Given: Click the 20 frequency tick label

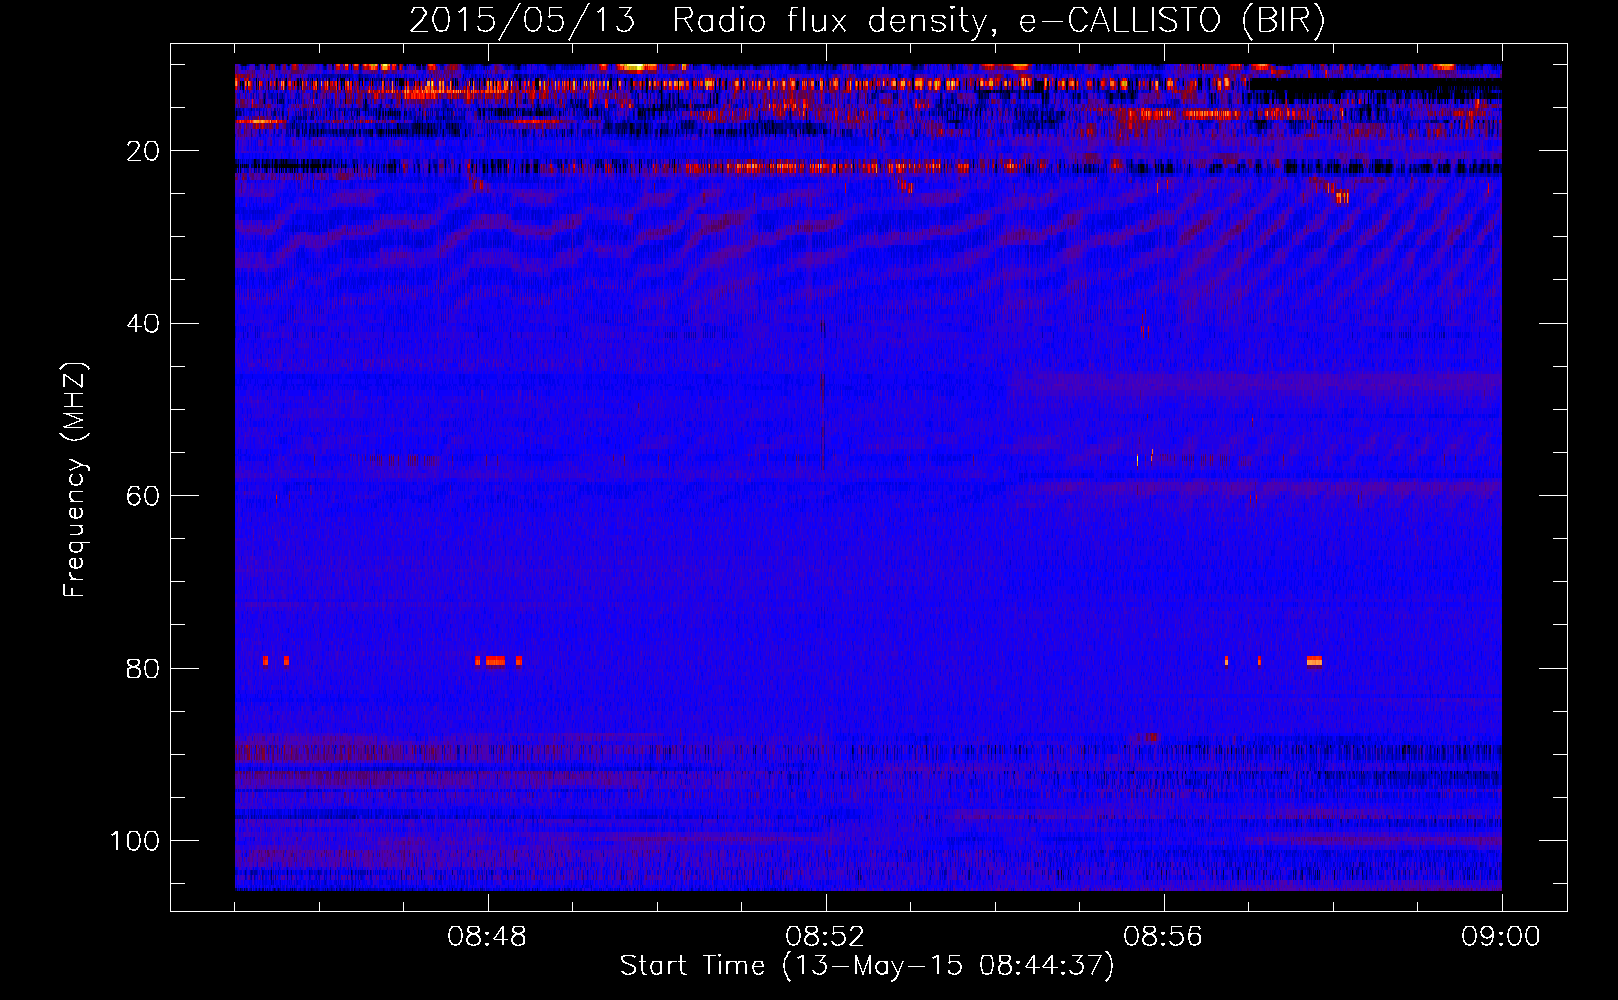Looking at the screenshot, I should coord(144,151).
